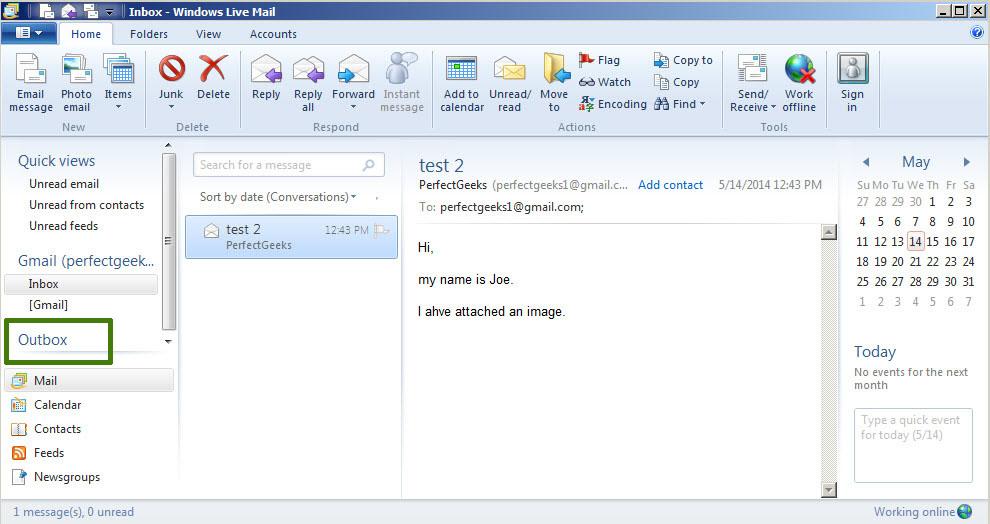Collapse the Gmail account folder header
The height and width of the screenshot is (524, 990).
tap(85, 261)
